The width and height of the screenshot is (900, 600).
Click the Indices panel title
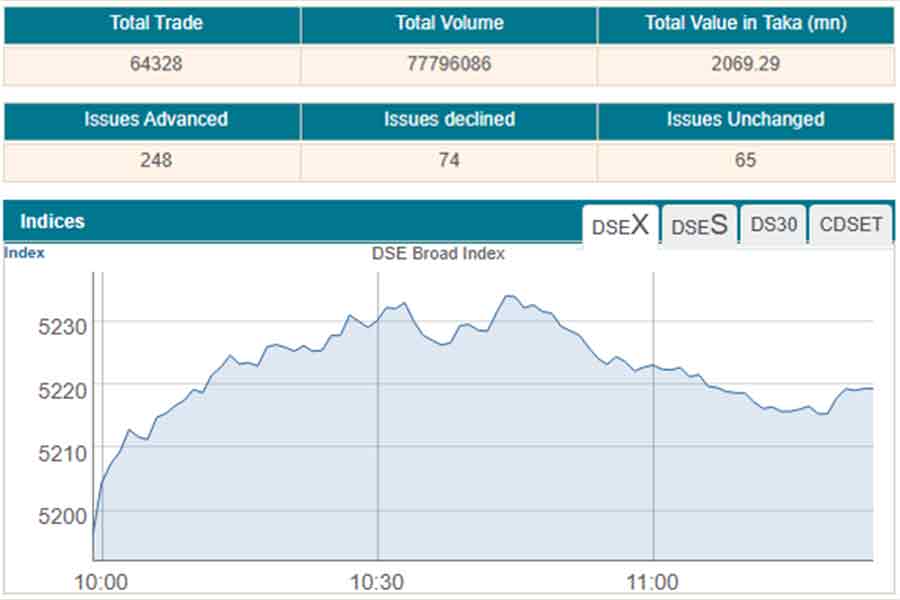coord(52,222)
